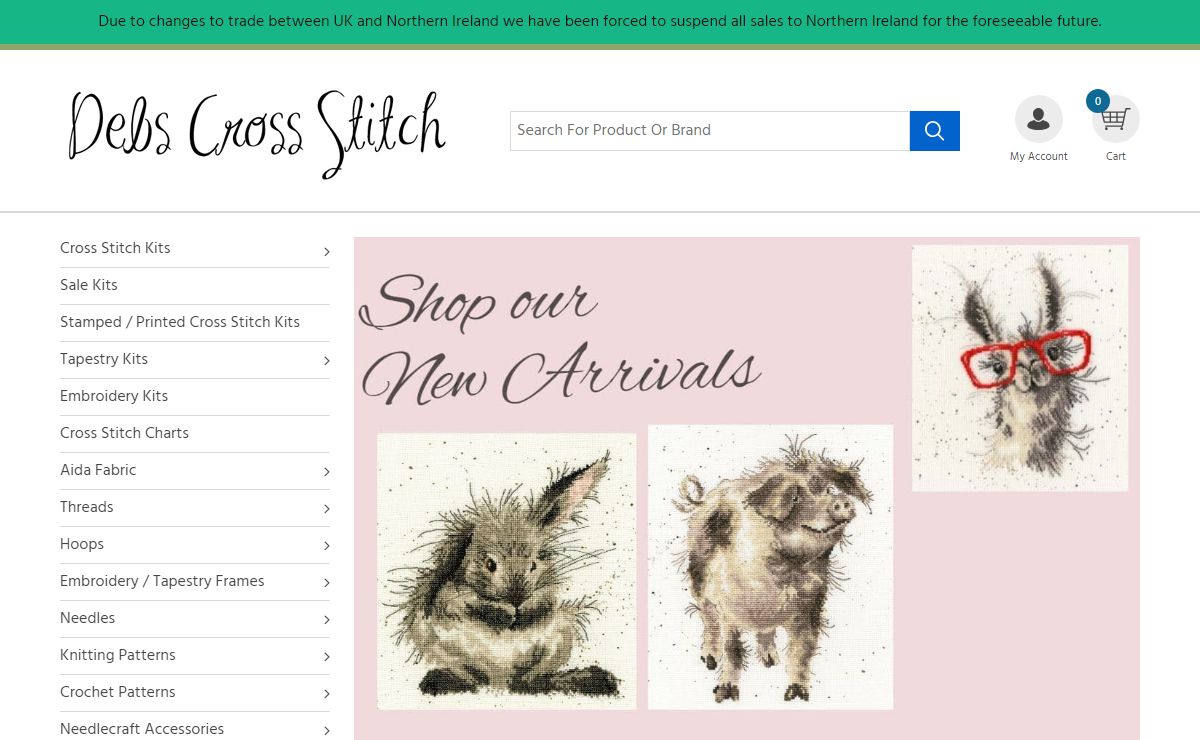Focus the Search For Product Or Brand field
The width and height of the screenshot is (1200, 740).
(x=709, y=131)
